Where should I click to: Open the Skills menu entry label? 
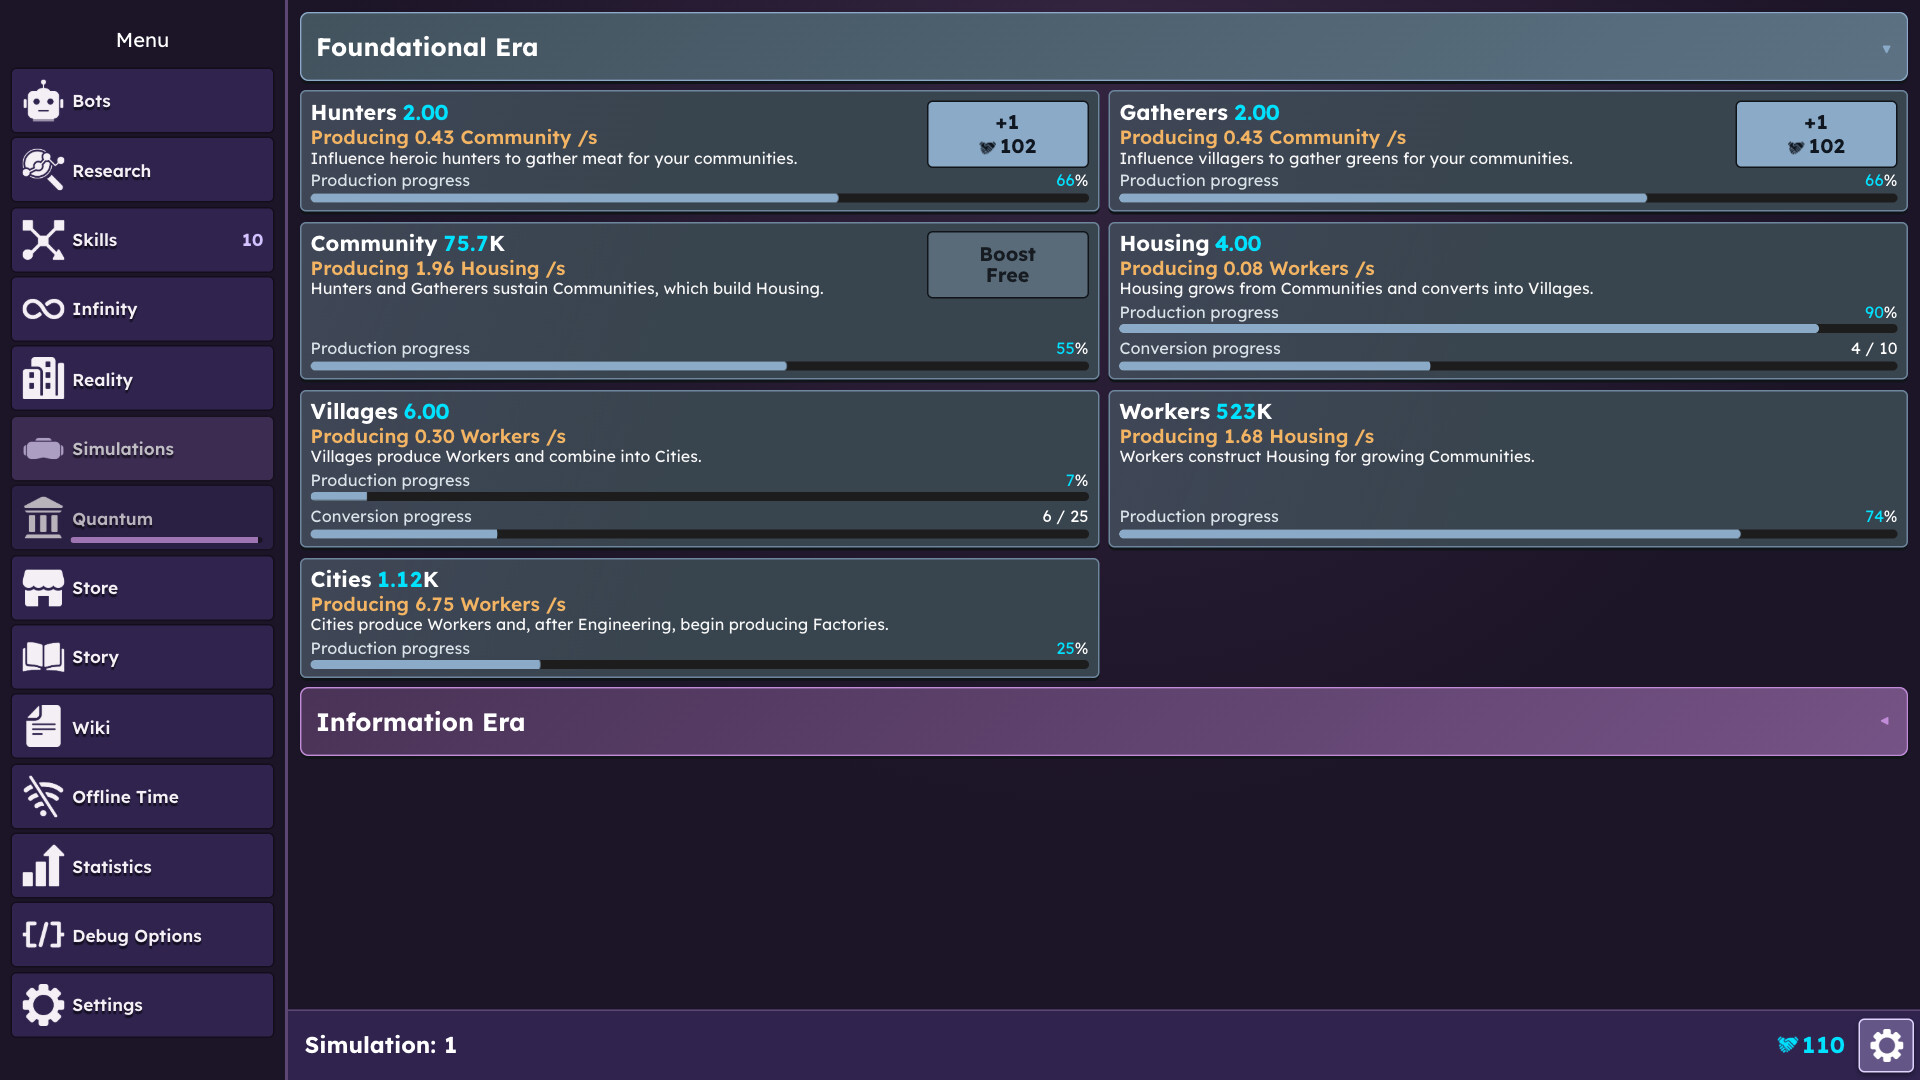pos(95,240)
